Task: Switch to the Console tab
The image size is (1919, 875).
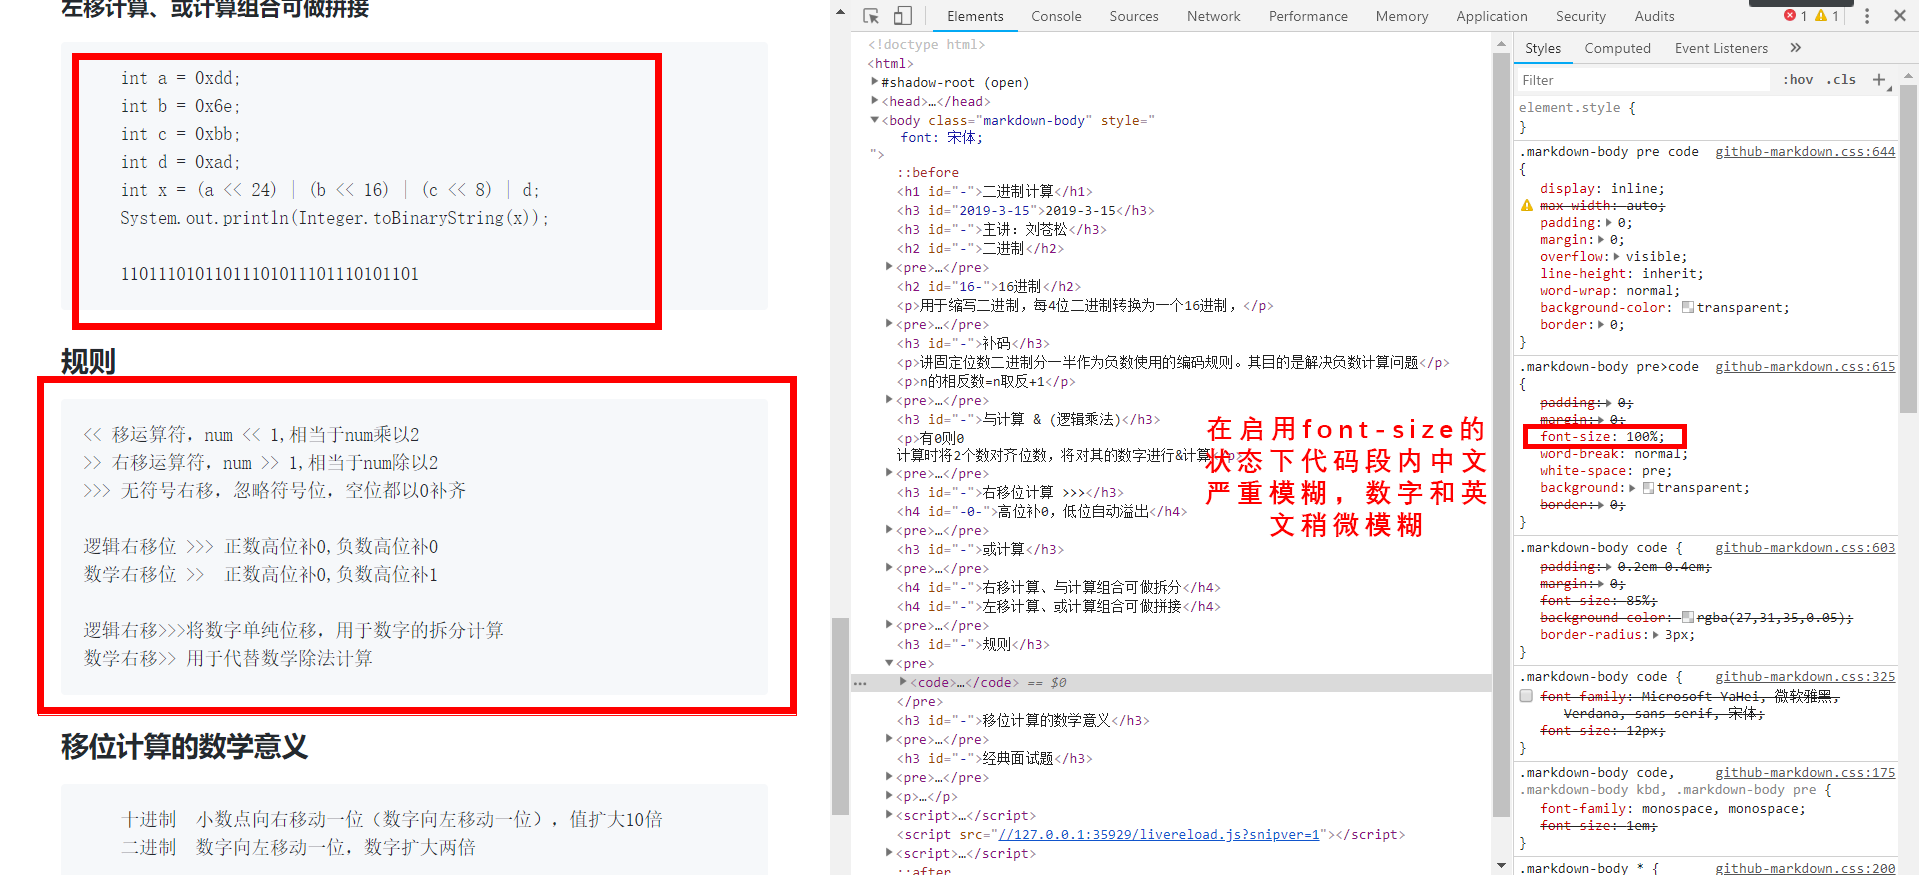Action: click(1056, 16)
